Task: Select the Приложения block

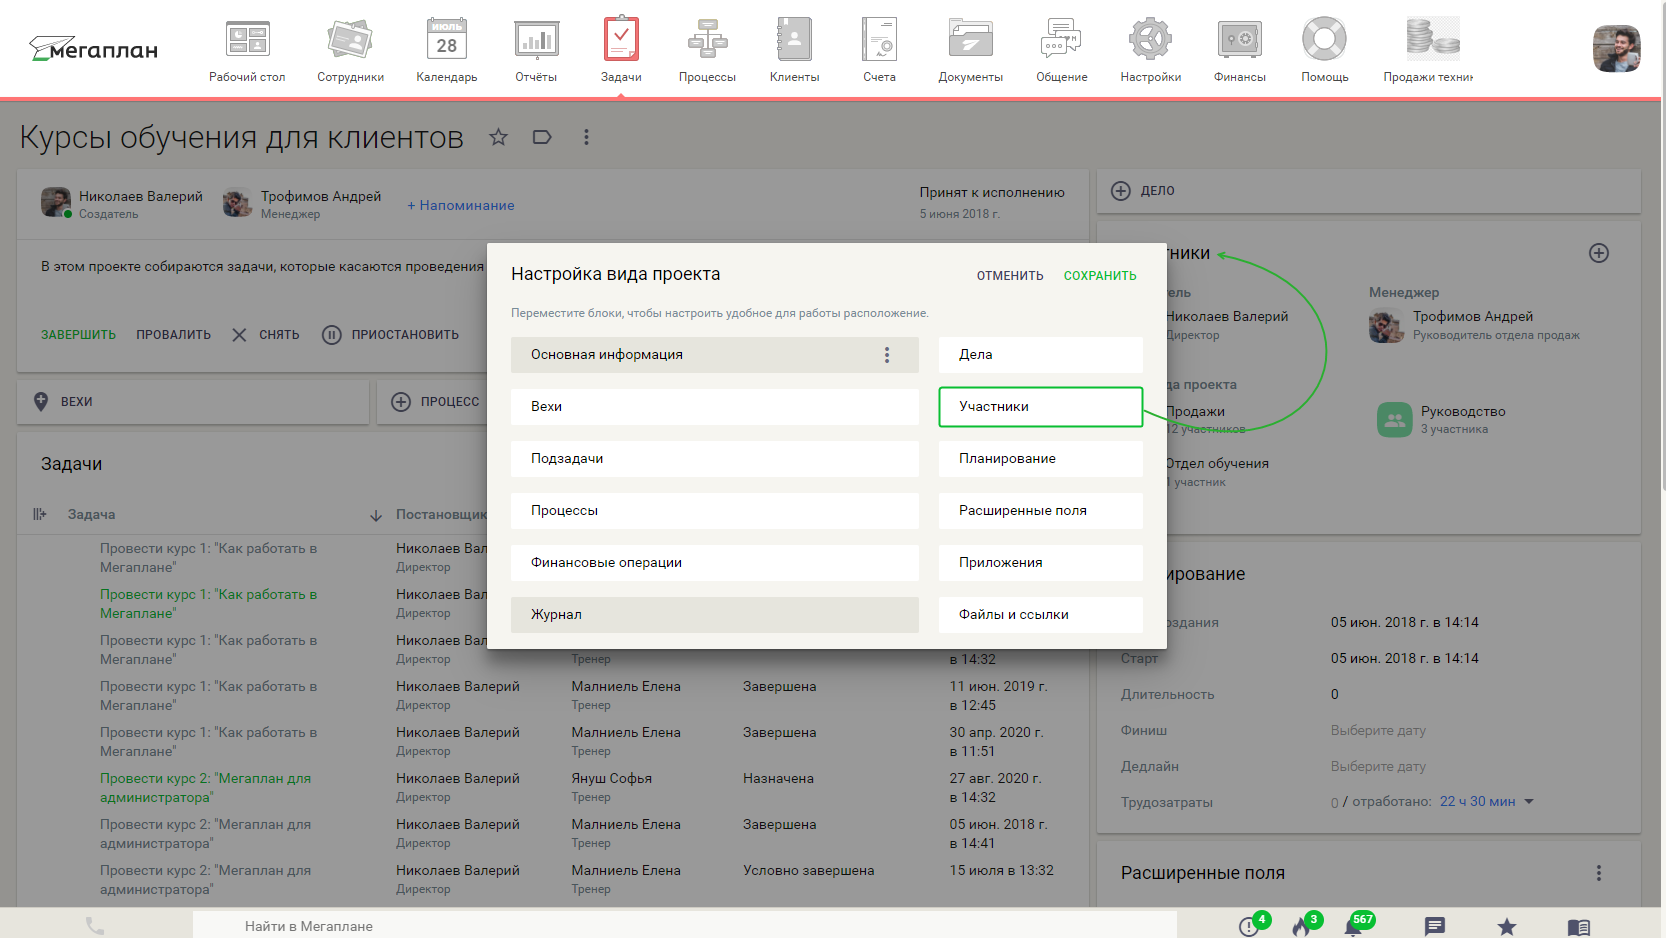Action: (x=1041, y=563)
